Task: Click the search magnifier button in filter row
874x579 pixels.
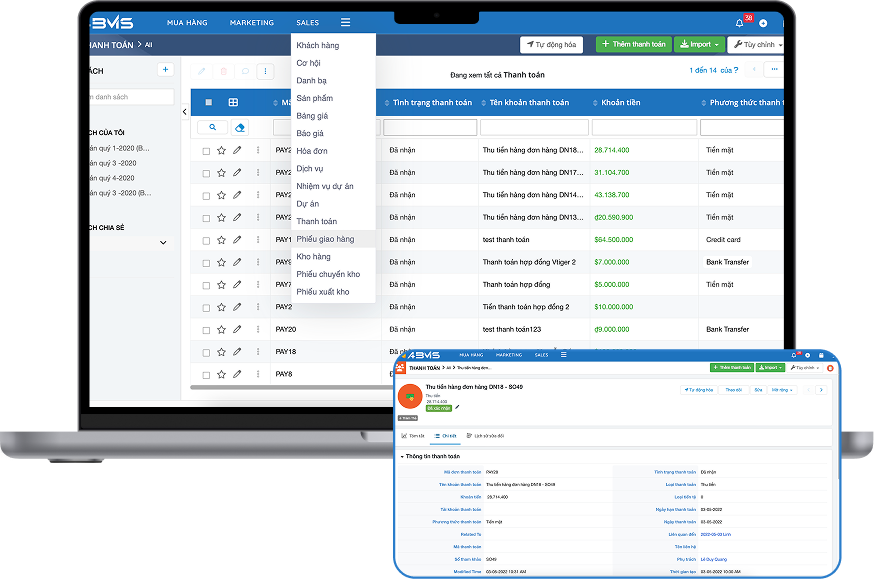Action: point(212,128)
